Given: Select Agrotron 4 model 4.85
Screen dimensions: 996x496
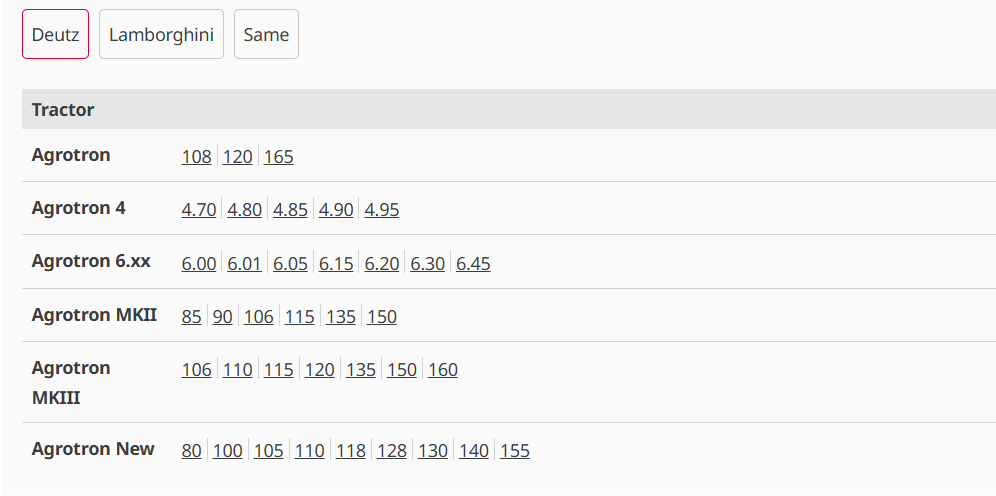Looking at the screenshot, I should tap(290, 210).
